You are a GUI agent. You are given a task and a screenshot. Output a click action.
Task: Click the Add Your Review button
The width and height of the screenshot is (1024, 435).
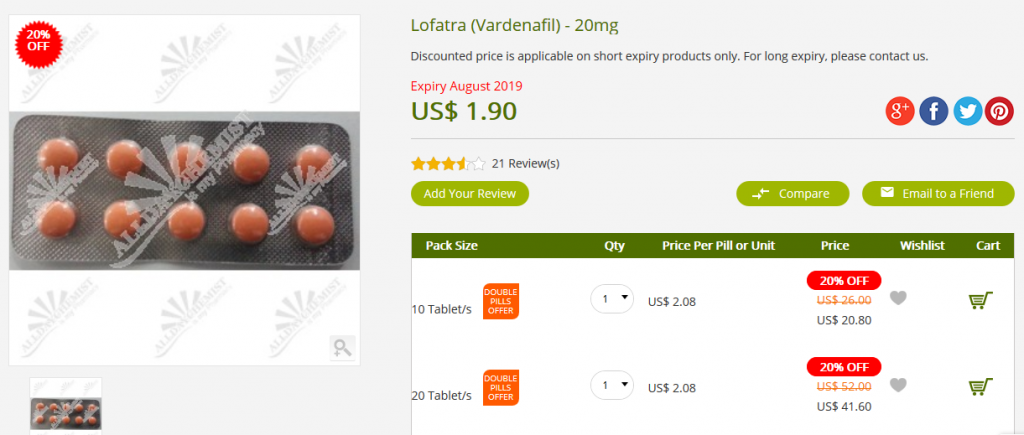coord(470,193)
